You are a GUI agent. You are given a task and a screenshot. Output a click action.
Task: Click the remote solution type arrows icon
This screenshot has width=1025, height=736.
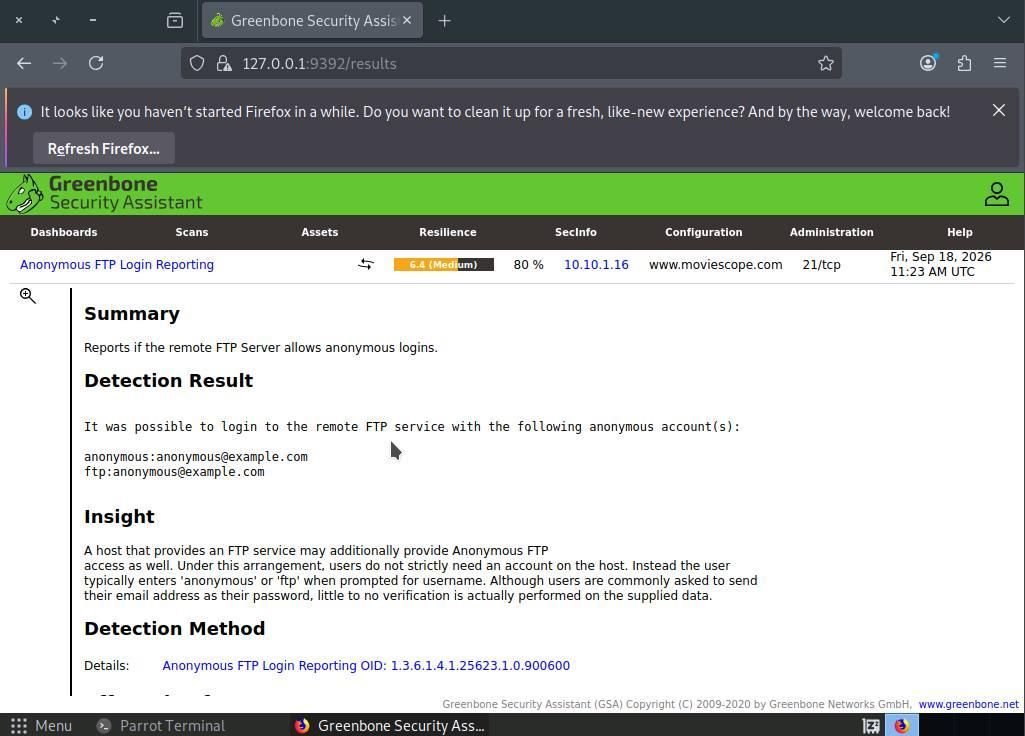tap(366, 264)
